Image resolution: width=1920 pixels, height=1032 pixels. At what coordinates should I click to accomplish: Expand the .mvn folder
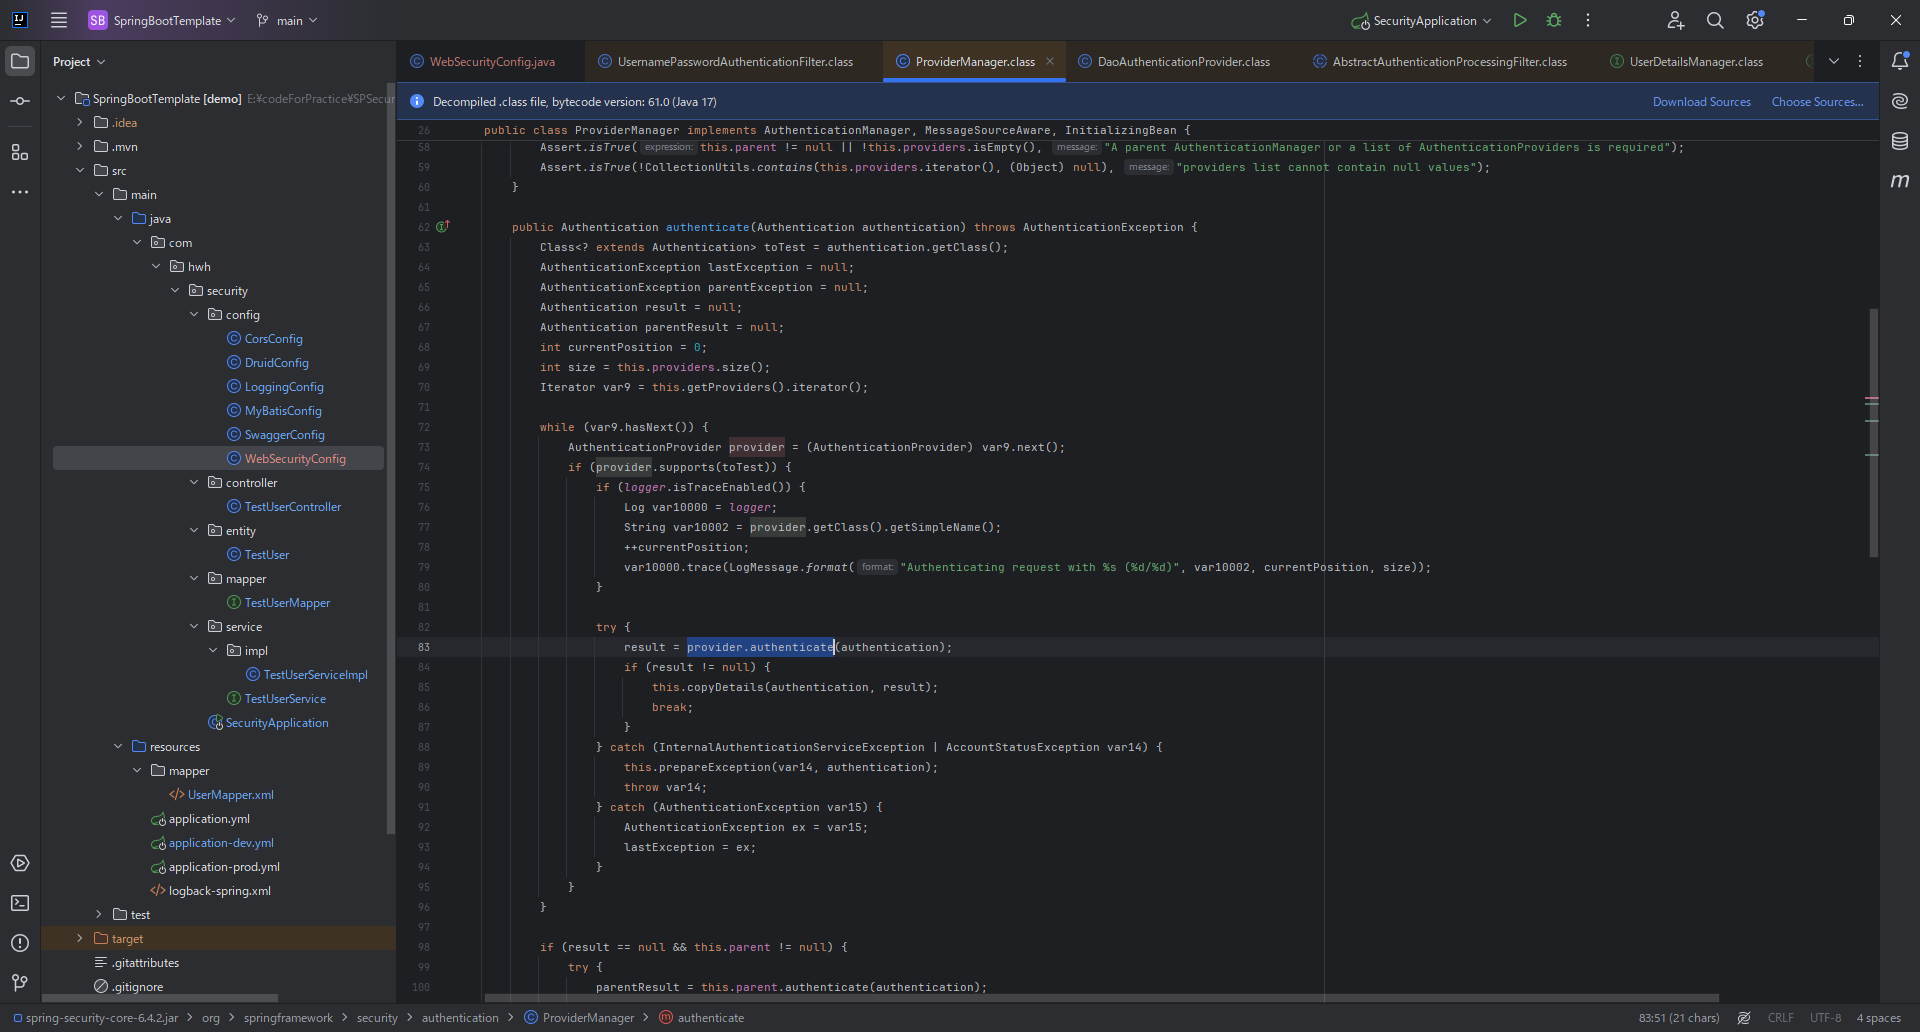[x=80, y=146]
